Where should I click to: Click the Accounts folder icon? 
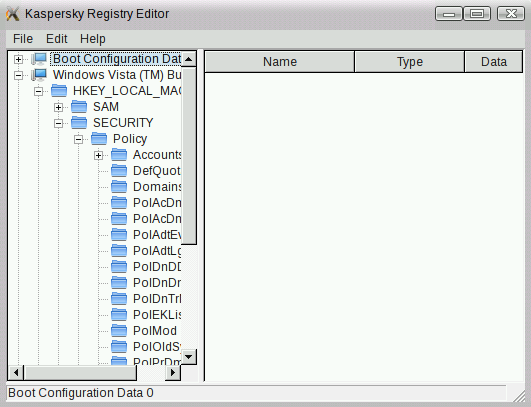click(x=119, y=155)
